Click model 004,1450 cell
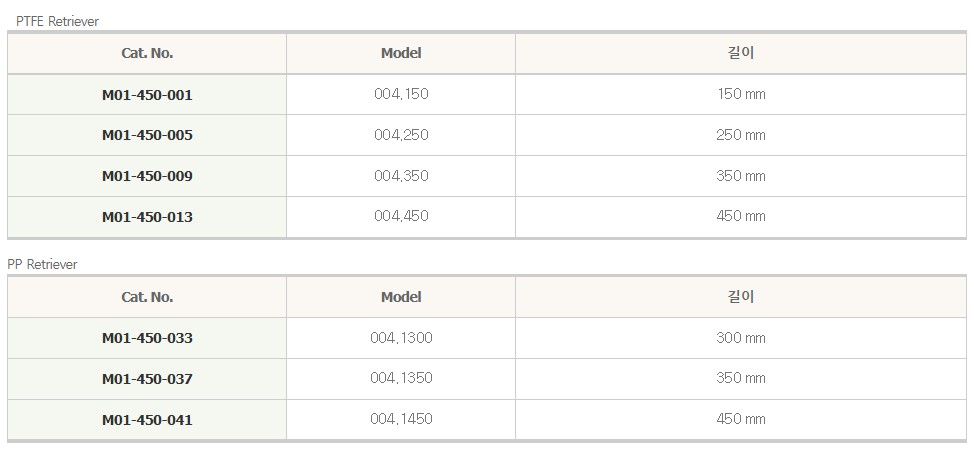Image resolution: width=974 pixels, height=450 pixels. (401, 419)
